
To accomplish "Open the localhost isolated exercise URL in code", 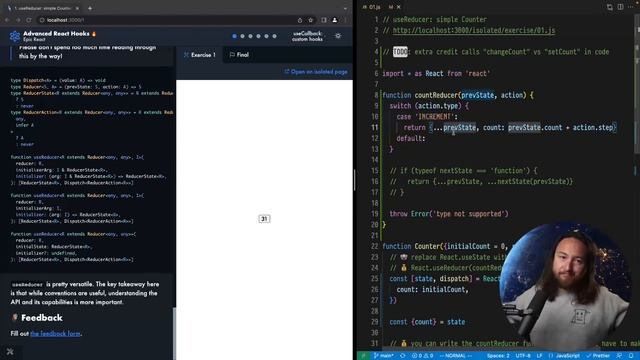I will coord(473,31).
